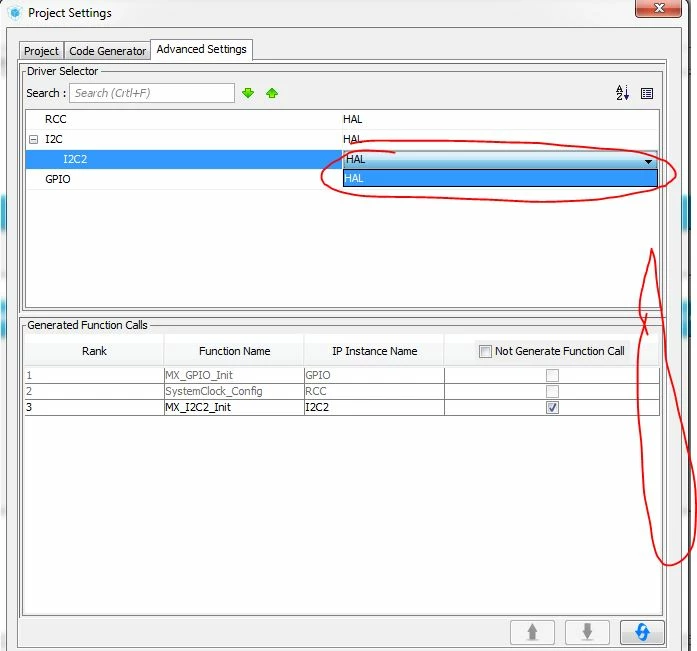The width and height of the screenshot is (697, 651).
Task: Click the I2C2 IP instance cell
Action: click(374, 407)
